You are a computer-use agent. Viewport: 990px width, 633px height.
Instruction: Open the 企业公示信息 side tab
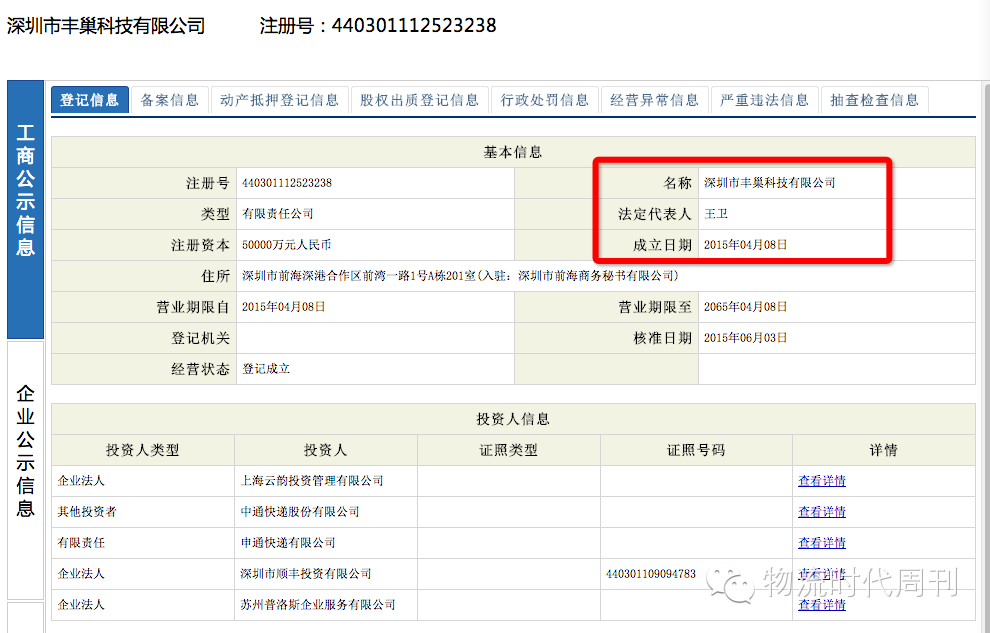coord(25,469)
